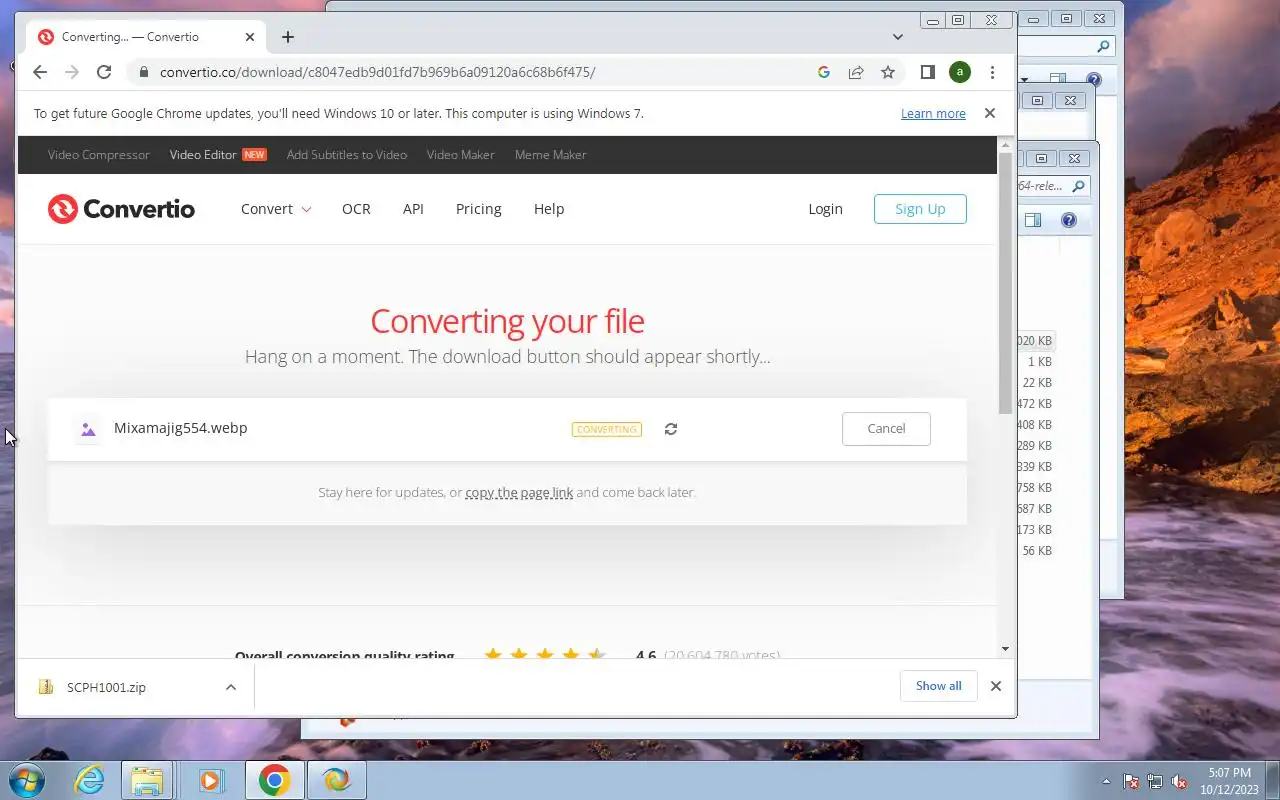Open Add Subtitles to Video link
Image resolution: width=1280 pixels, height=800 pixels.
point(347,155)
